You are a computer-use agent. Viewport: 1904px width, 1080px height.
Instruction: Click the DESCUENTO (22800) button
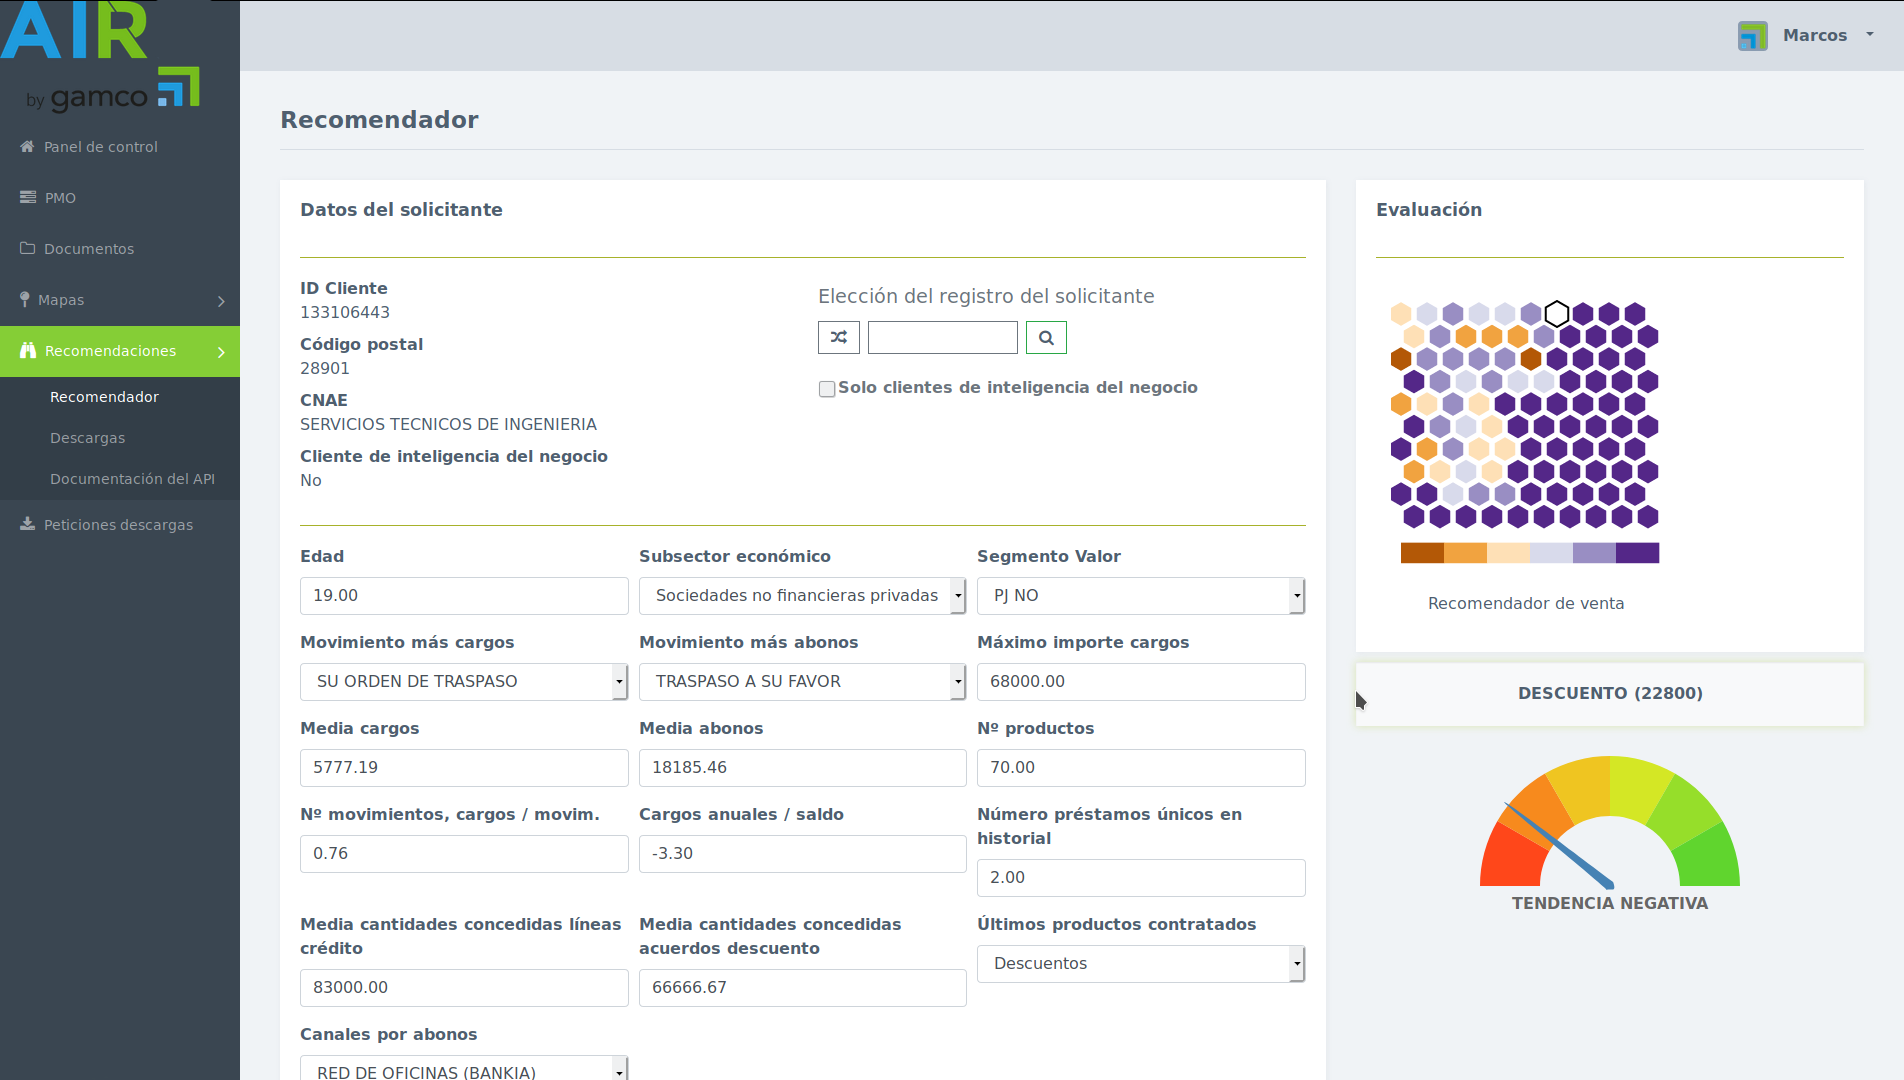1610,694
